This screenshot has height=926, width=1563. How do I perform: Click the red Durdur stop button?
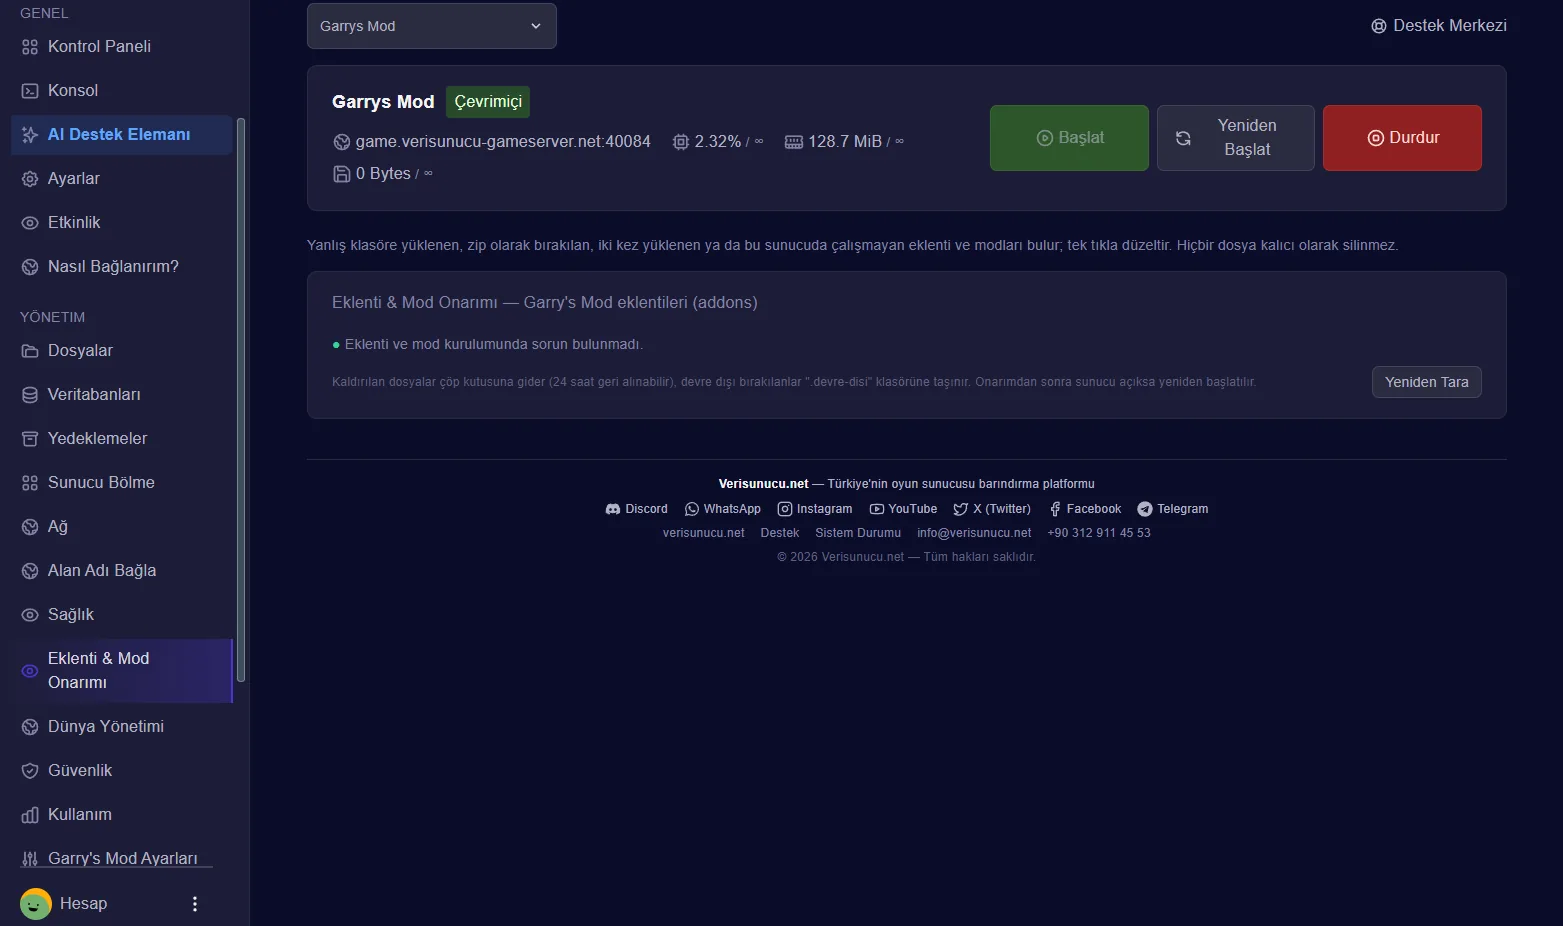(1402, 138)
